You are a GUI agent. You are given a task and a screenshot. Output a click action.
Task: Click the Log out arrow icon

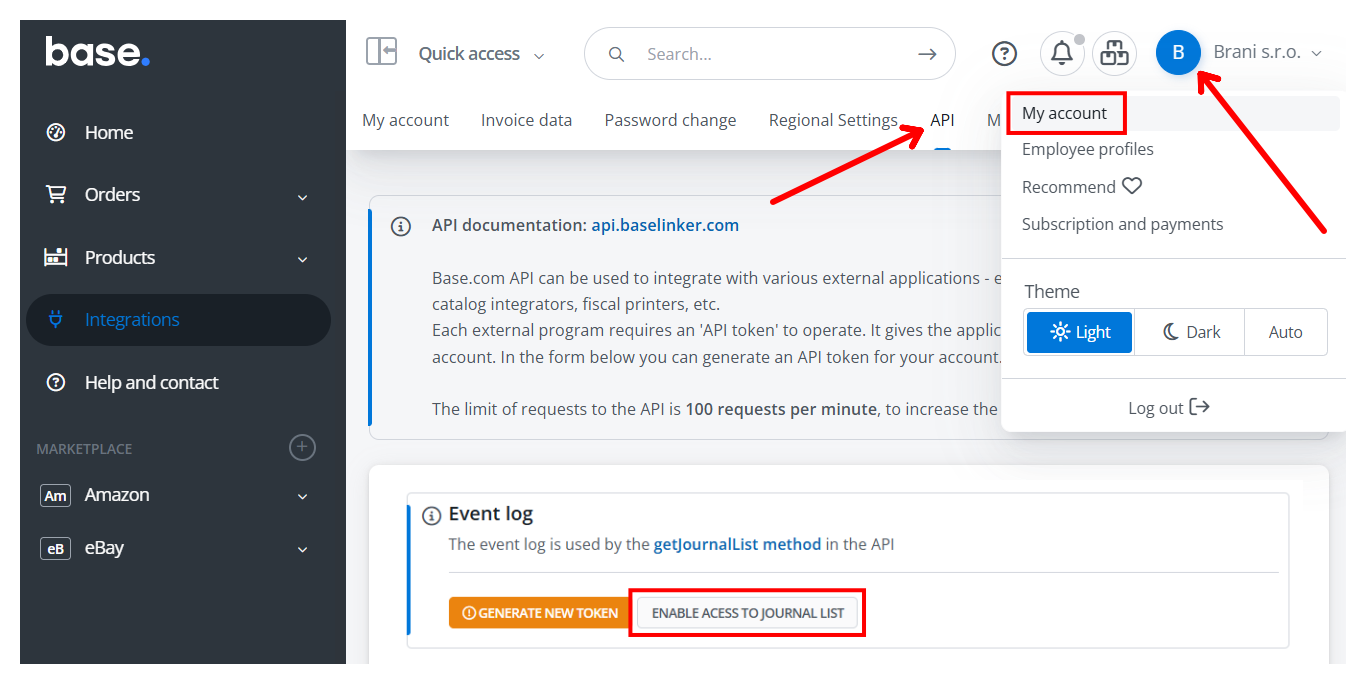pyautogui.click(x=1200, y=407)
